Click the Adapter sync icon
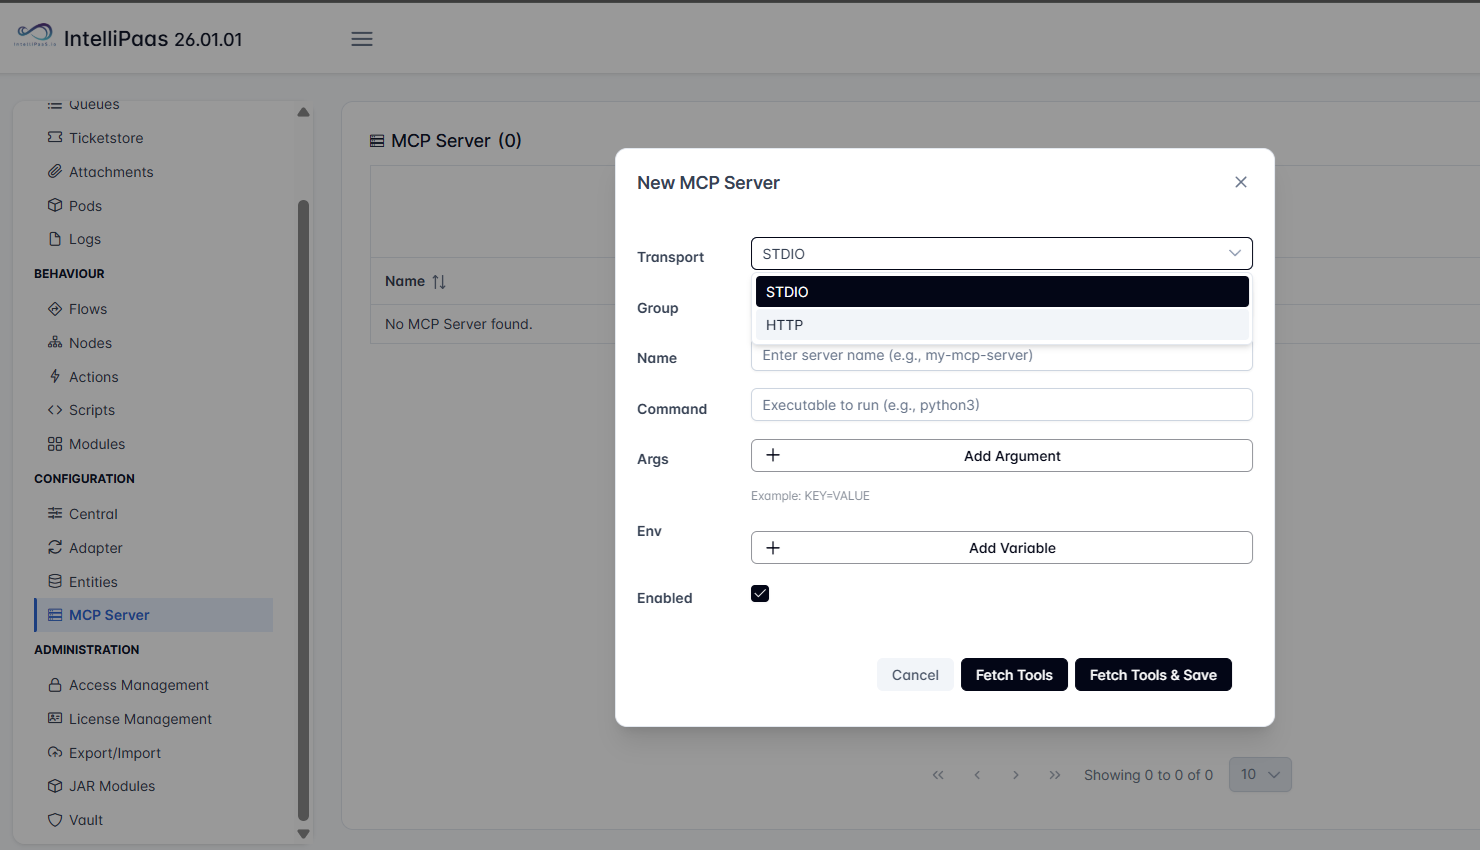 click(x=55, y=547)
